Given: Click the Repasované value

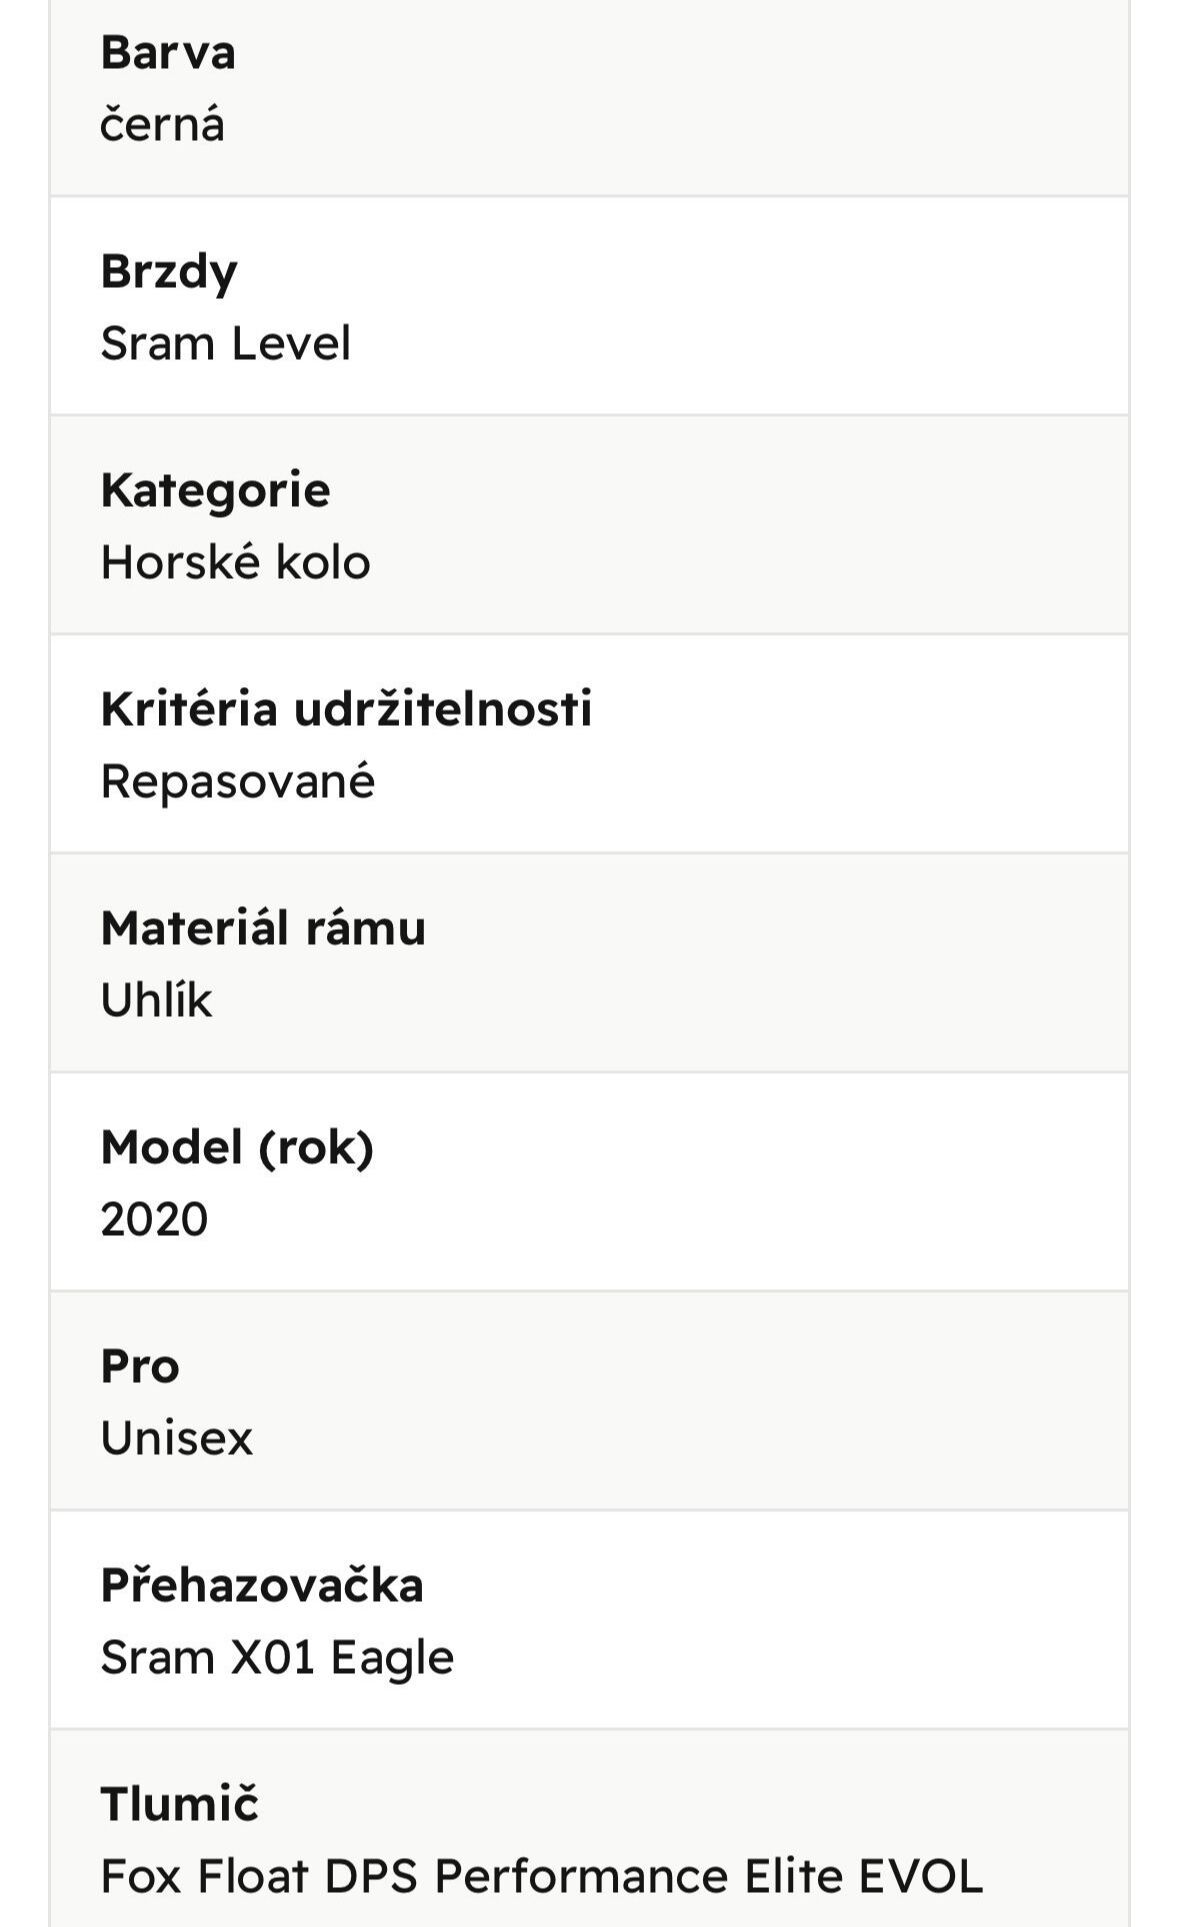Looking at the screenshot, I should point(238,782).
